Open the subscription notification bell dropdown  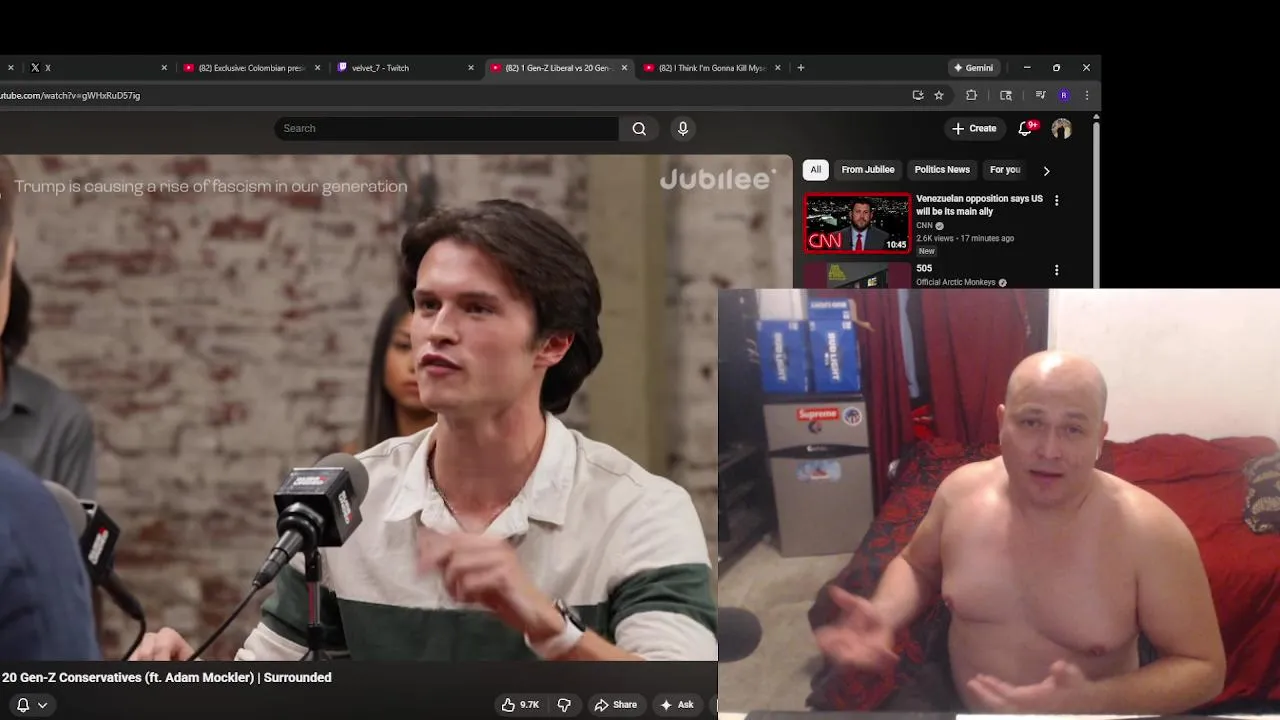point(30,705)
